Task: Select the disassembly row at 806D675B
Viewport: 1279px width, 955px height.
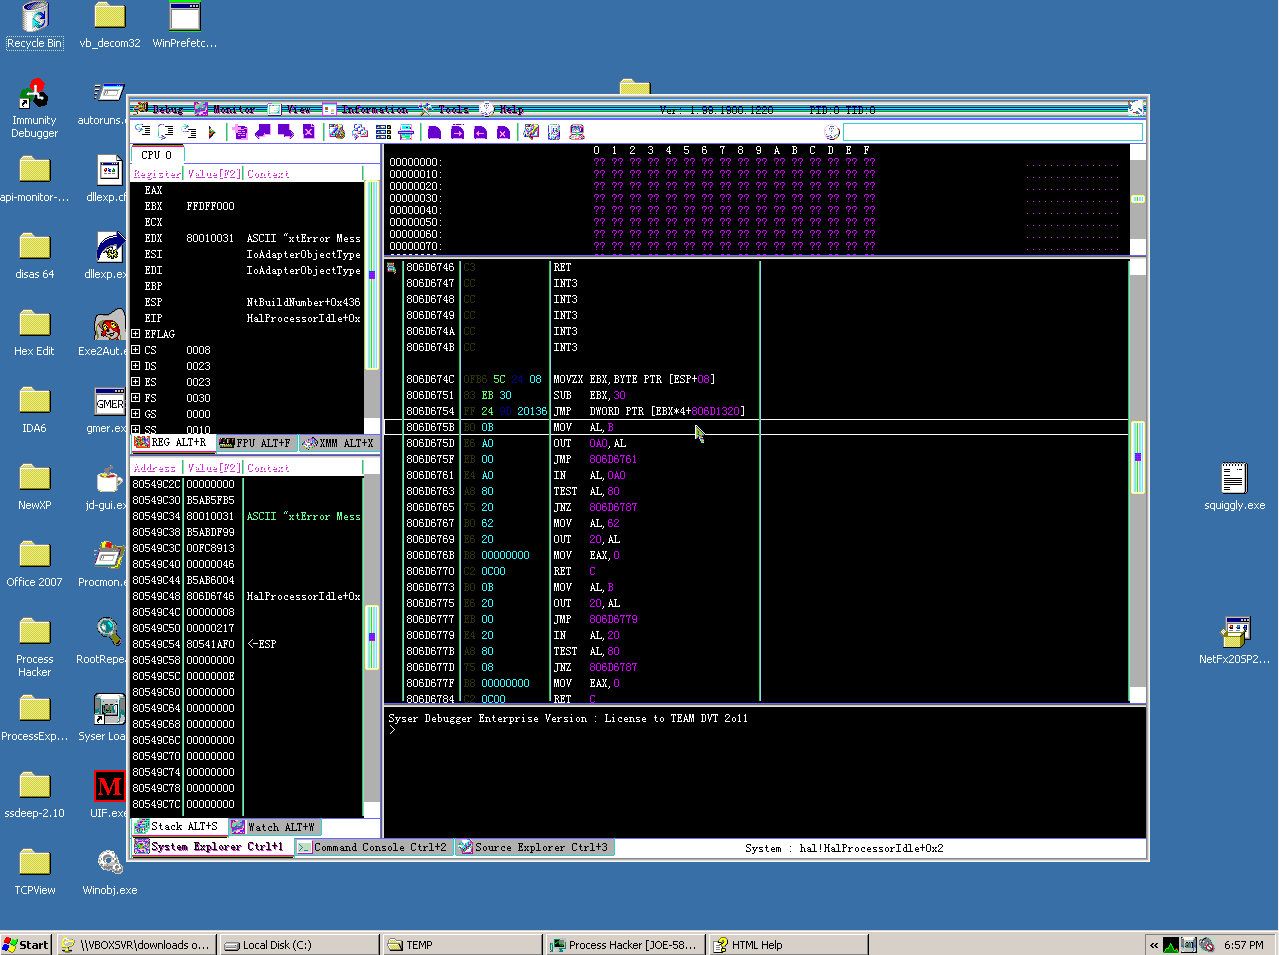Action: (x=757, y=427)
